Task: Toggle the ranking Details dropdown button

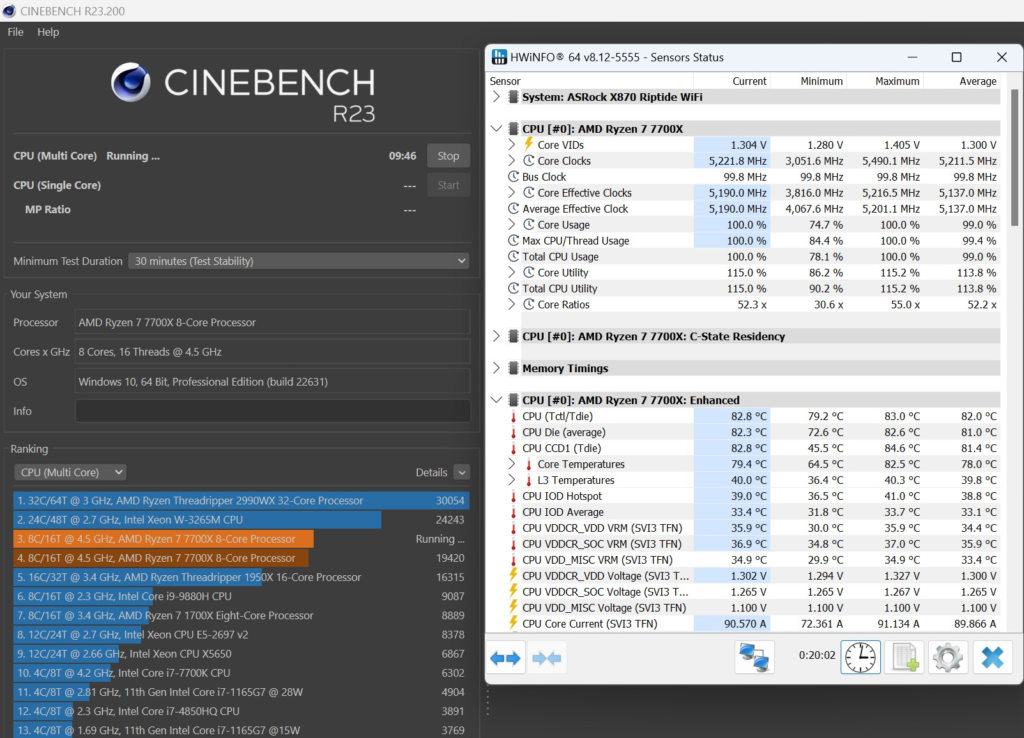Action: pos(461,472)
